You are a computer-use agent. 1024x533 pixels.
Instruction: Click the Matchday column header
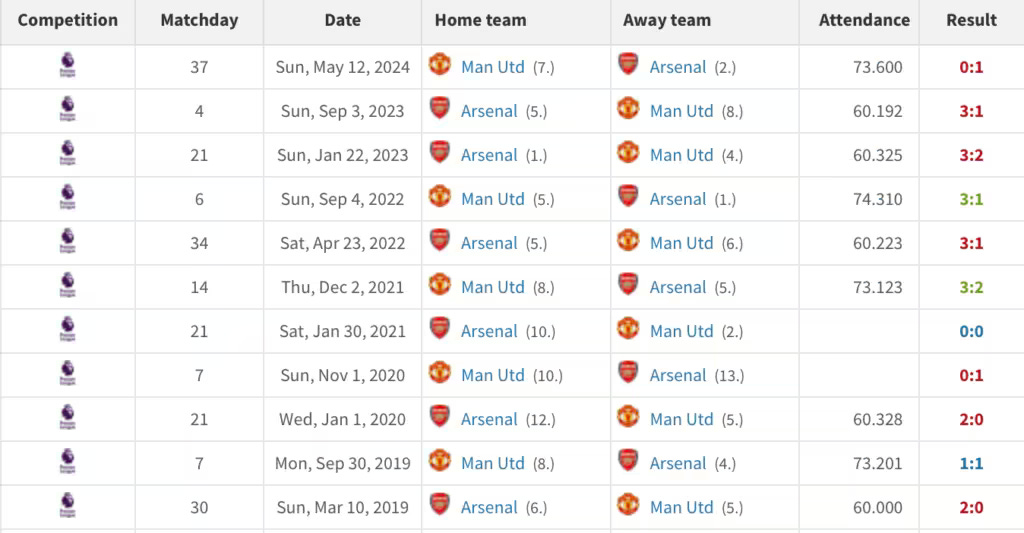tap(199, 20)
